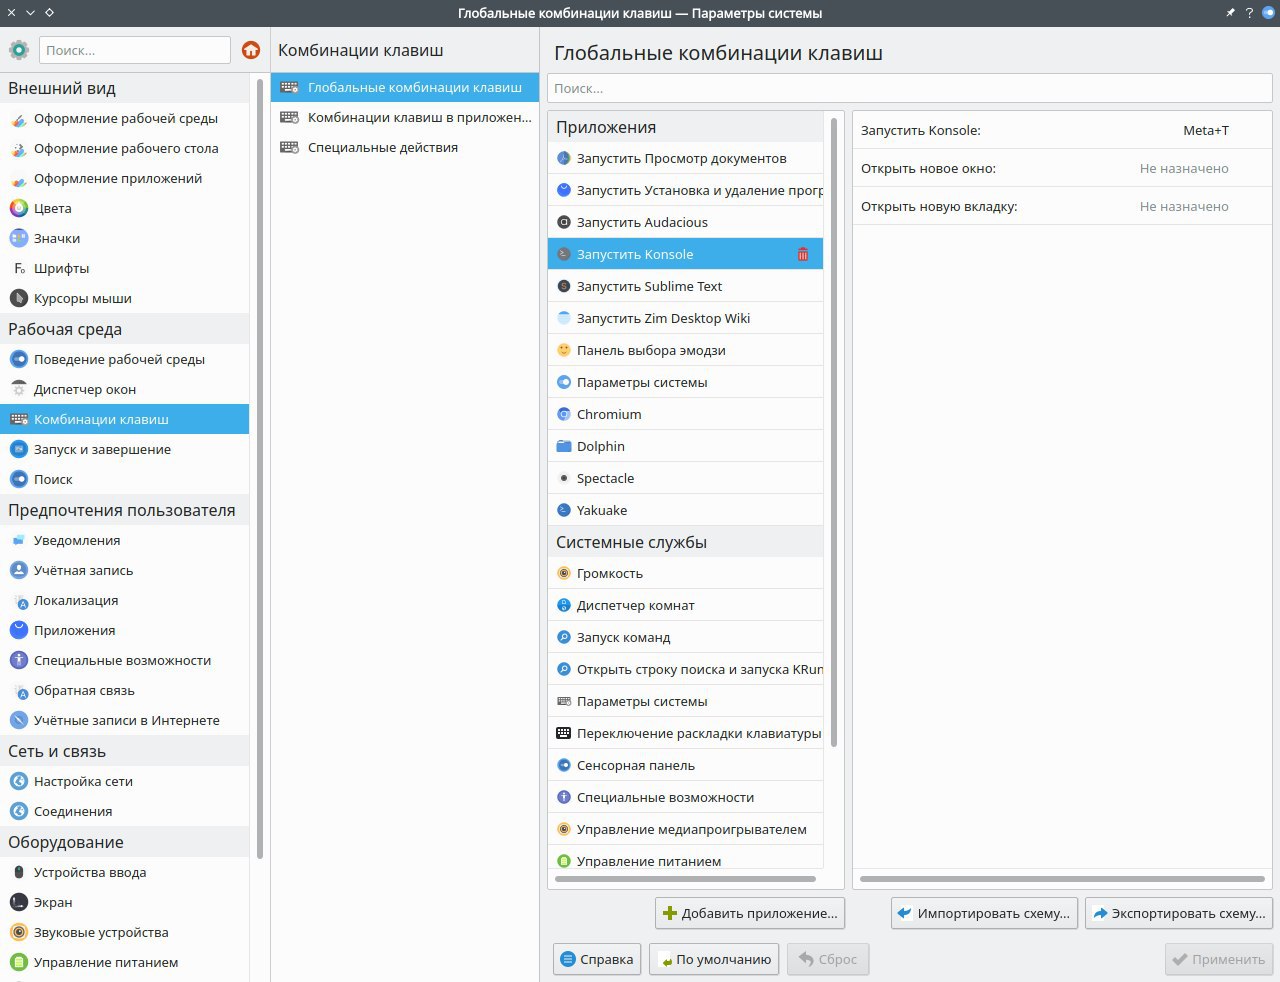Click the Настройка сети network icon
Screen dimensions: 1280x982
[x=19, y=781]
